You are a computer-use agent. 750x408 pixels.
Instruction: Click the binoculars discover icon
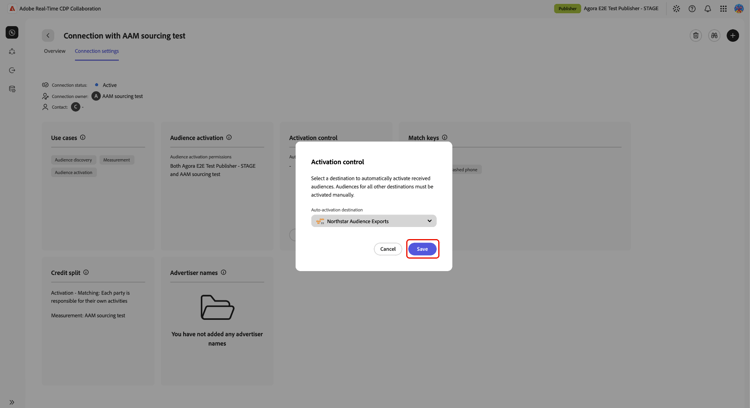click(714, 35)
